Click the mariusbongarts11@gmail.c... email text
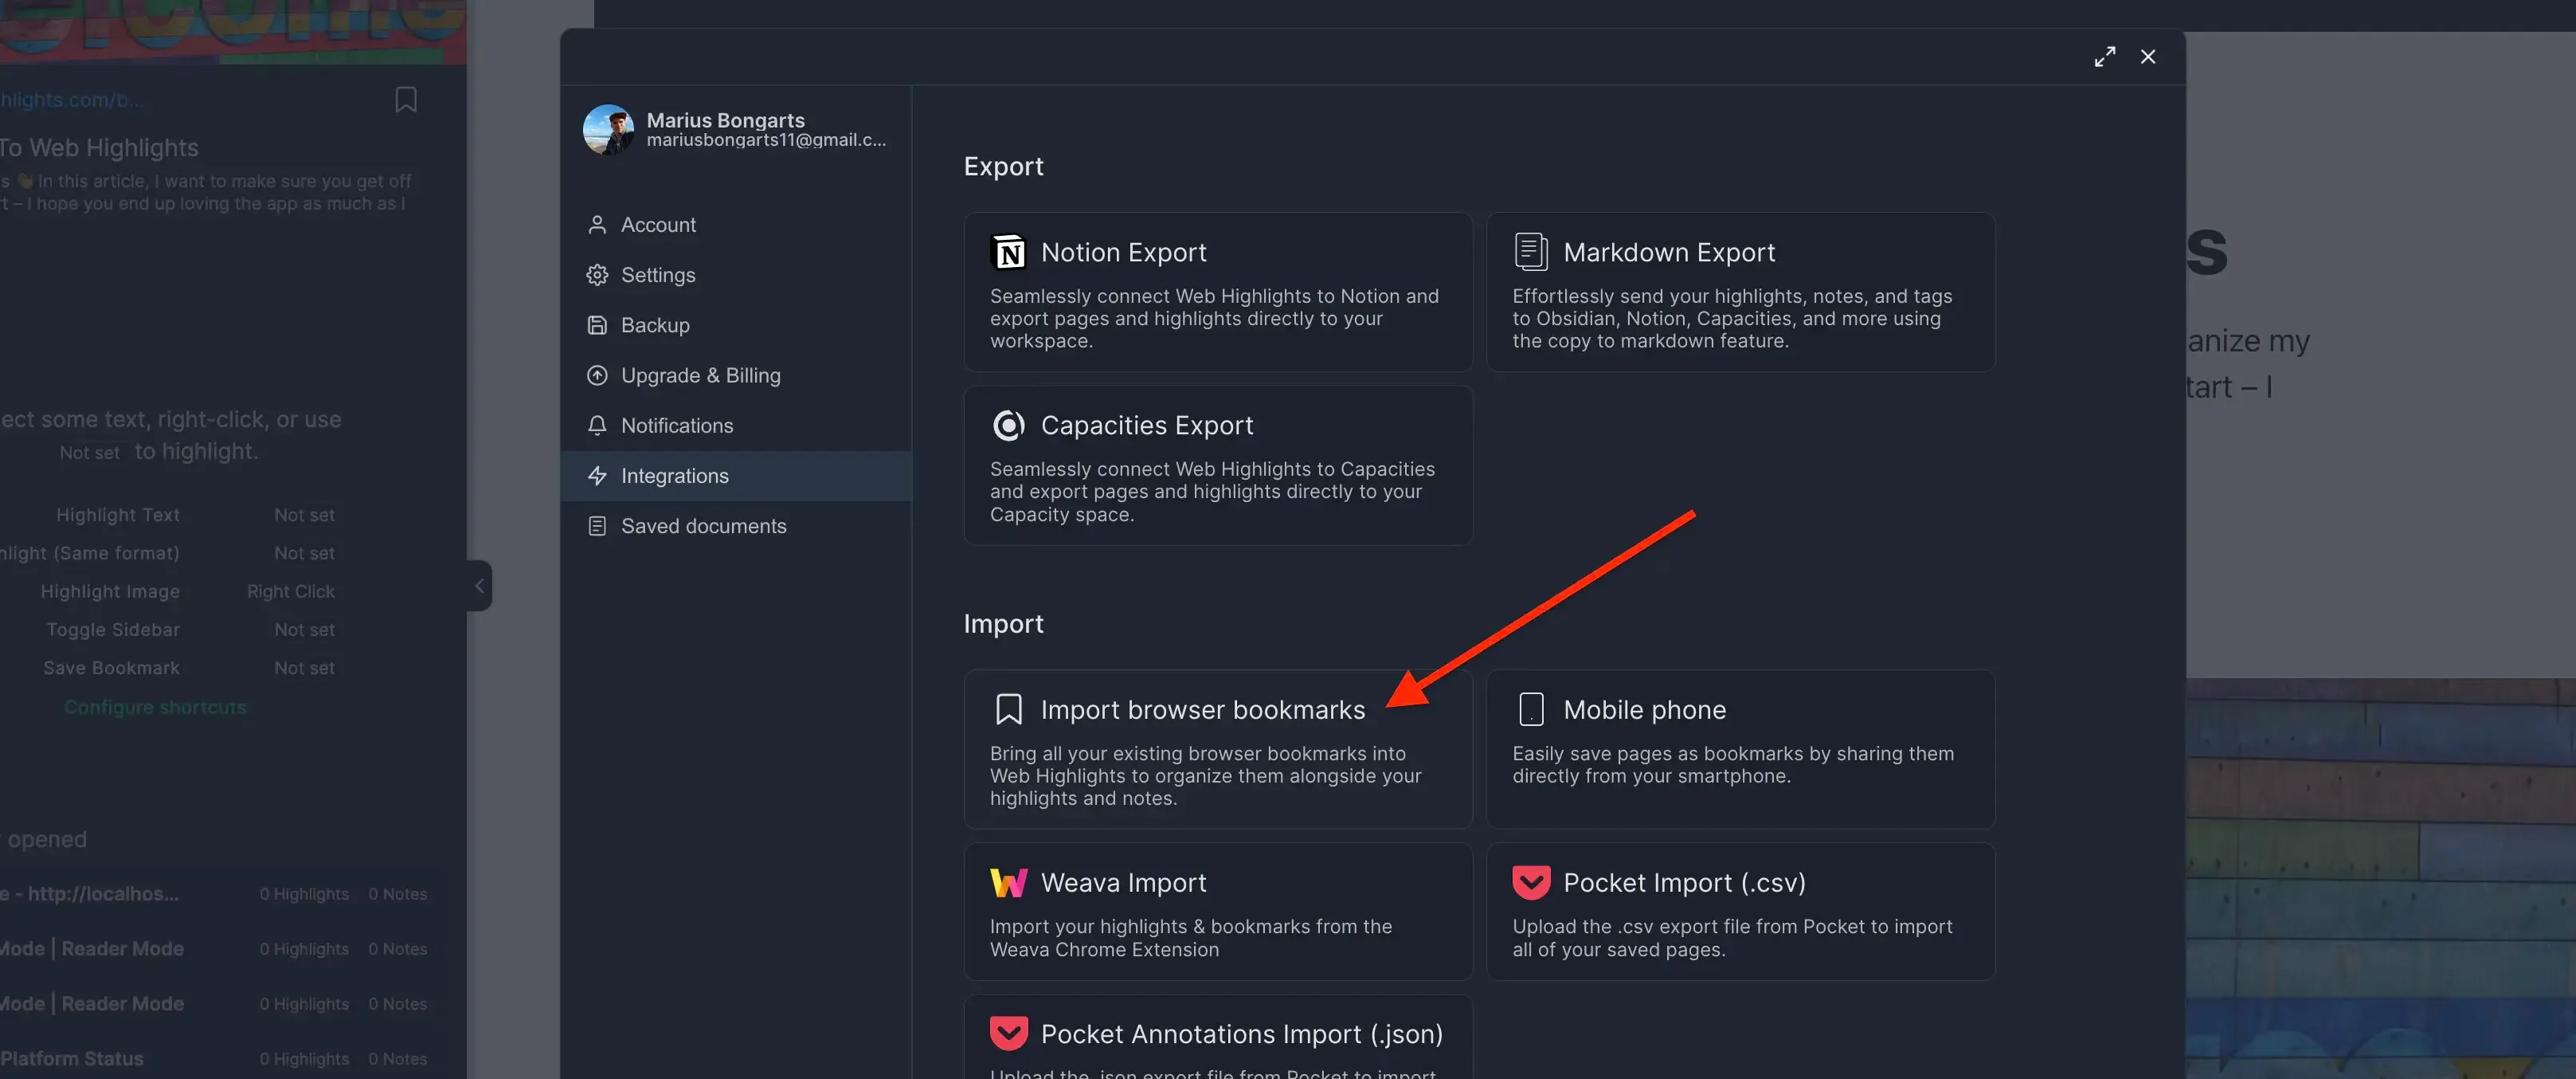The width and height of the screenshot is (2576, 1079). click(766, 140)
